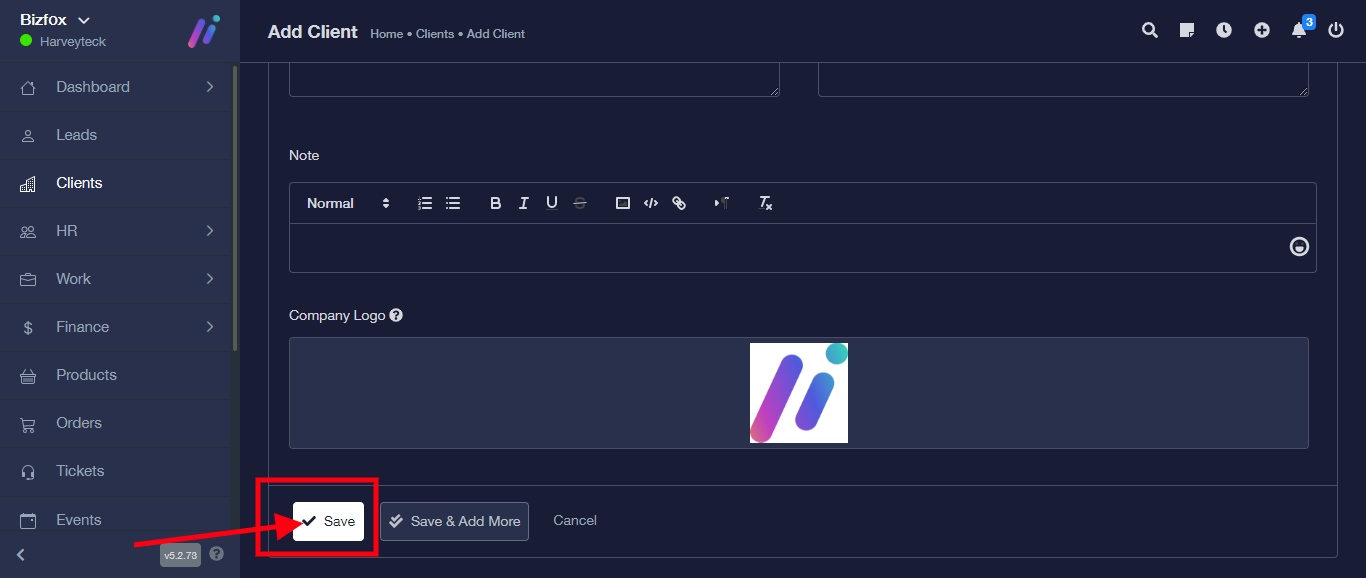Toggle italic formatting in Note
The width and height of the screenshot is (1366, 578).
point(523,203)
